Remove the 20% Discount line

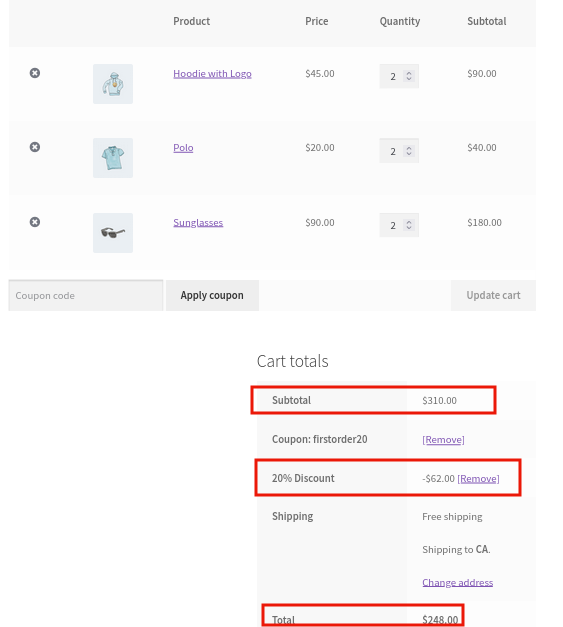pyautogui.click(x=478, y=478)
